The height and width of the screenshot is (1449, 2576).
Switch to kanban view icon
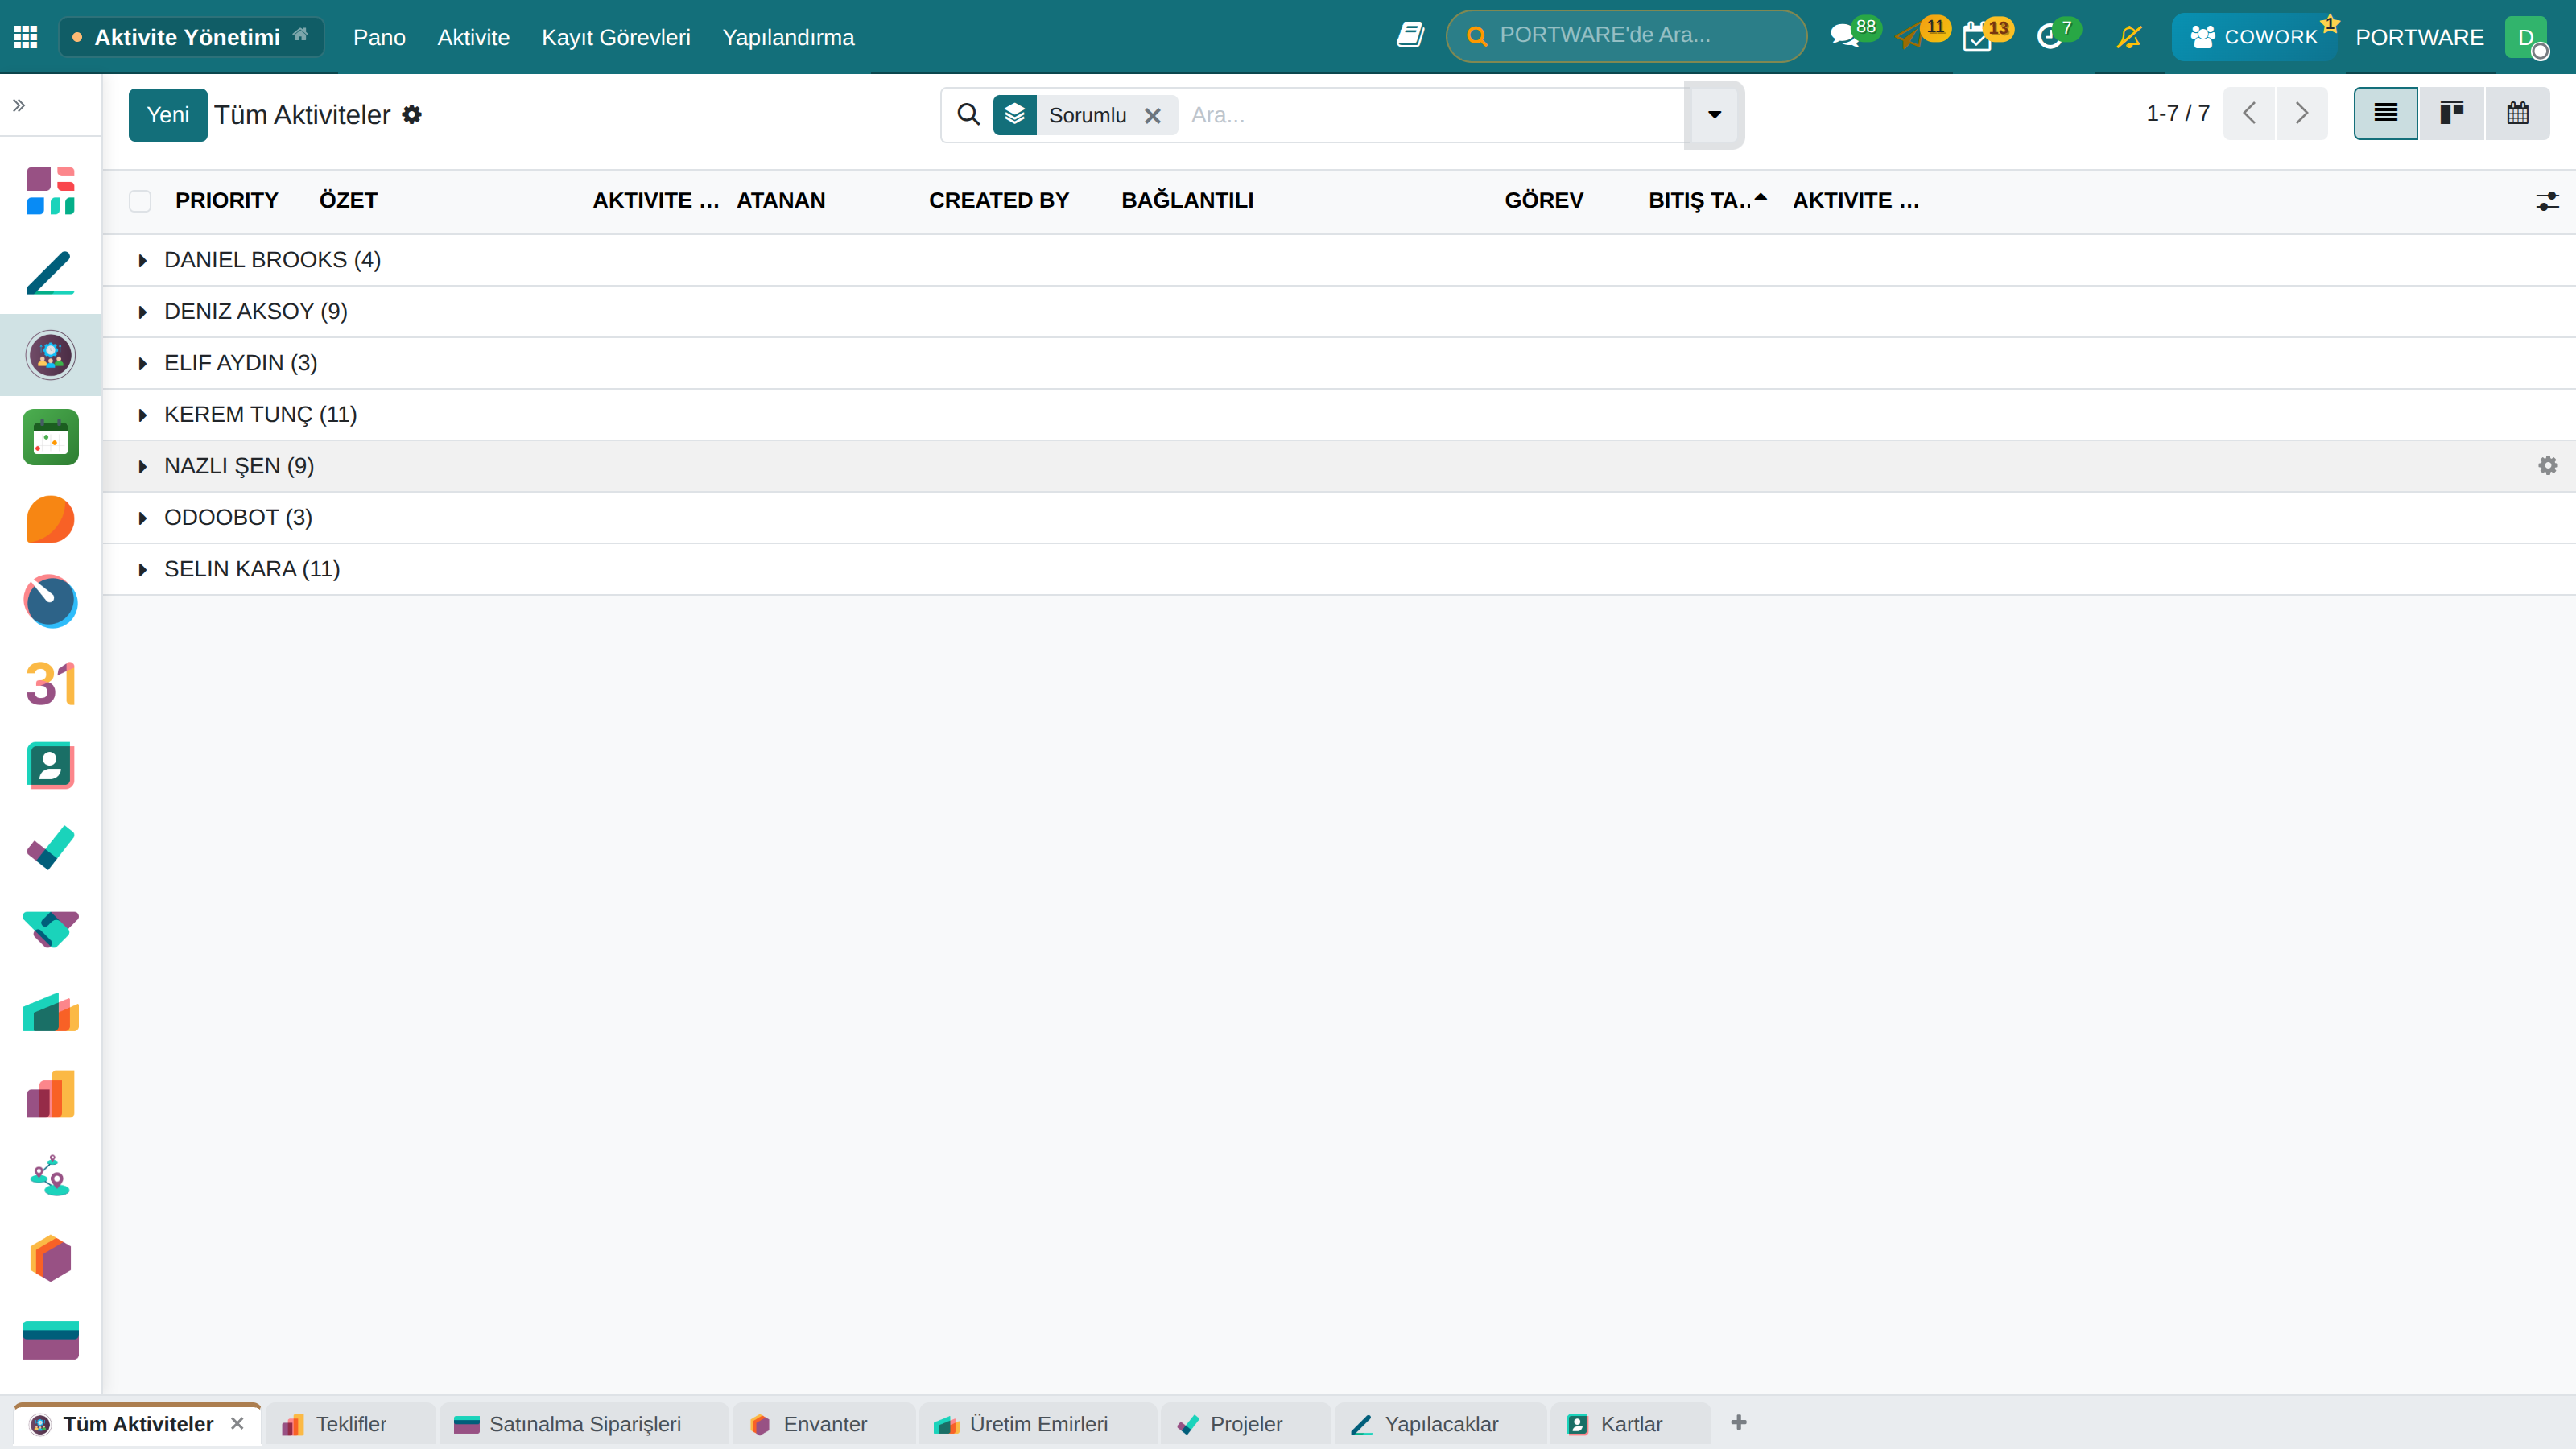pos(2451,114)
